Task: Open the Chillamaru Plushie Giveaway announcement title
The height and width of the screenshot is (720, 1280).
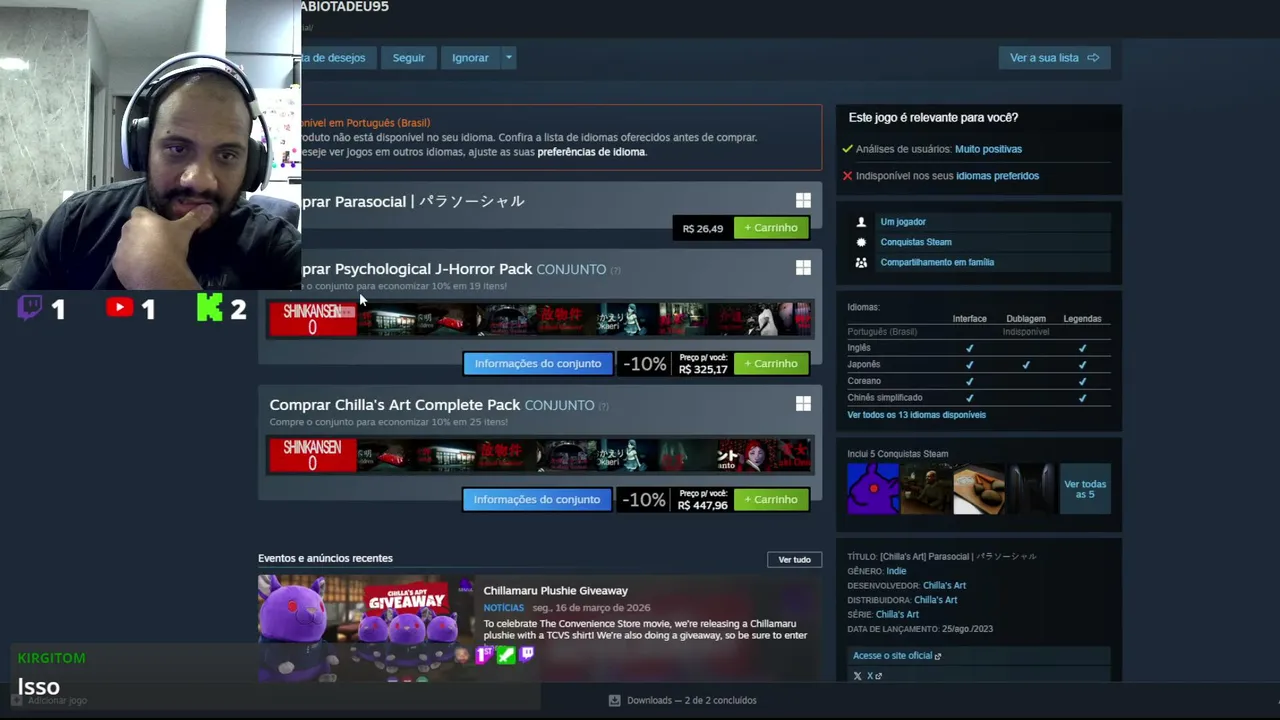Action: [555, 591]
